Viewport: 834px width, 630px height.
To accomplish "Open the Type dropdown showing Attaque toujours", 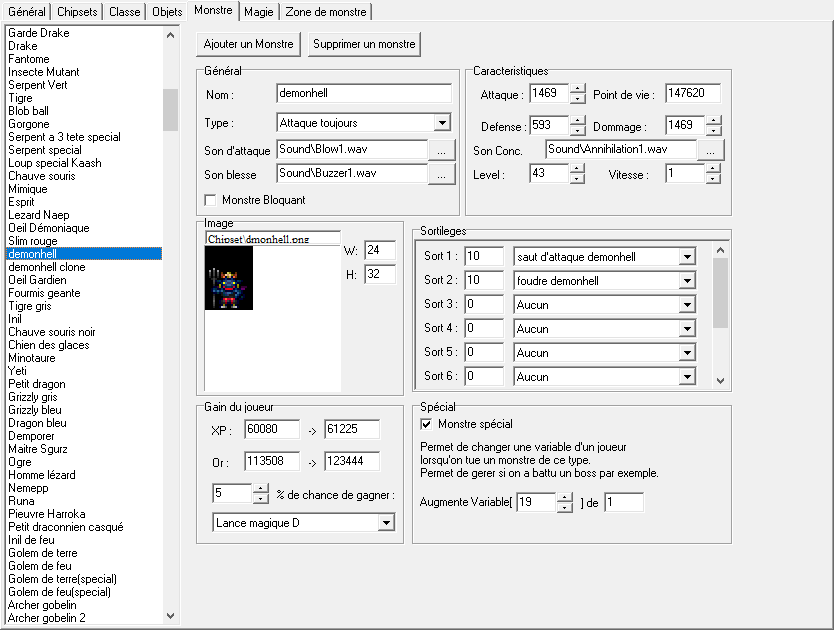I will 442,123.
